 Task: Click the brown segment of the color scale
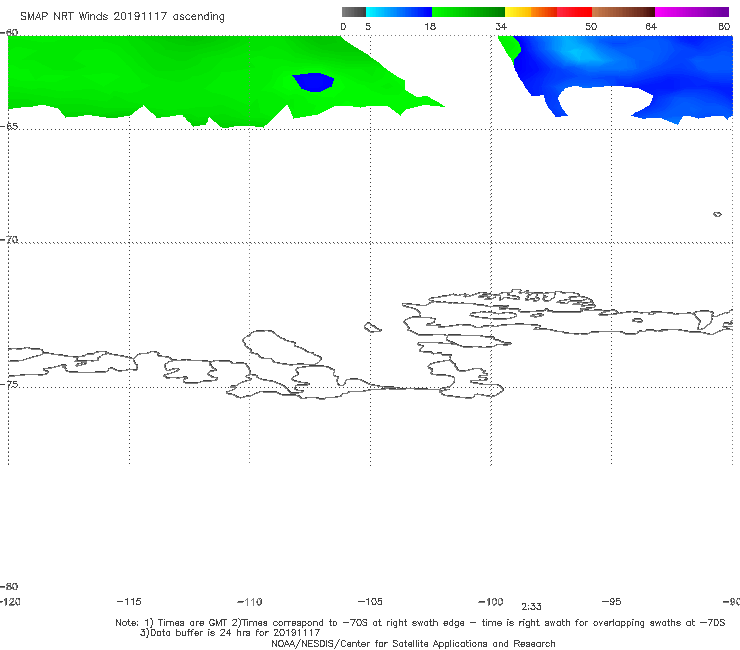pyautogui.click(x=623, y=12)
